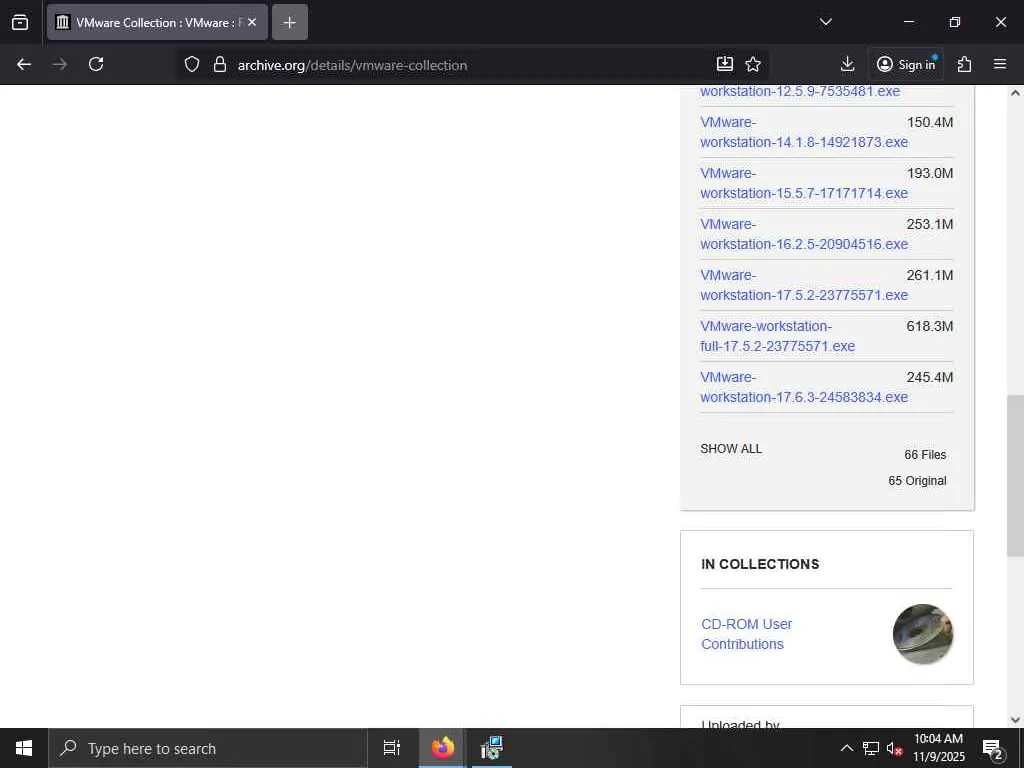The width and height of the screenshot is (1024, 768).
Task: Download VMware-workstation-full-17.5.2-23775571.exe
Action: 777,336
